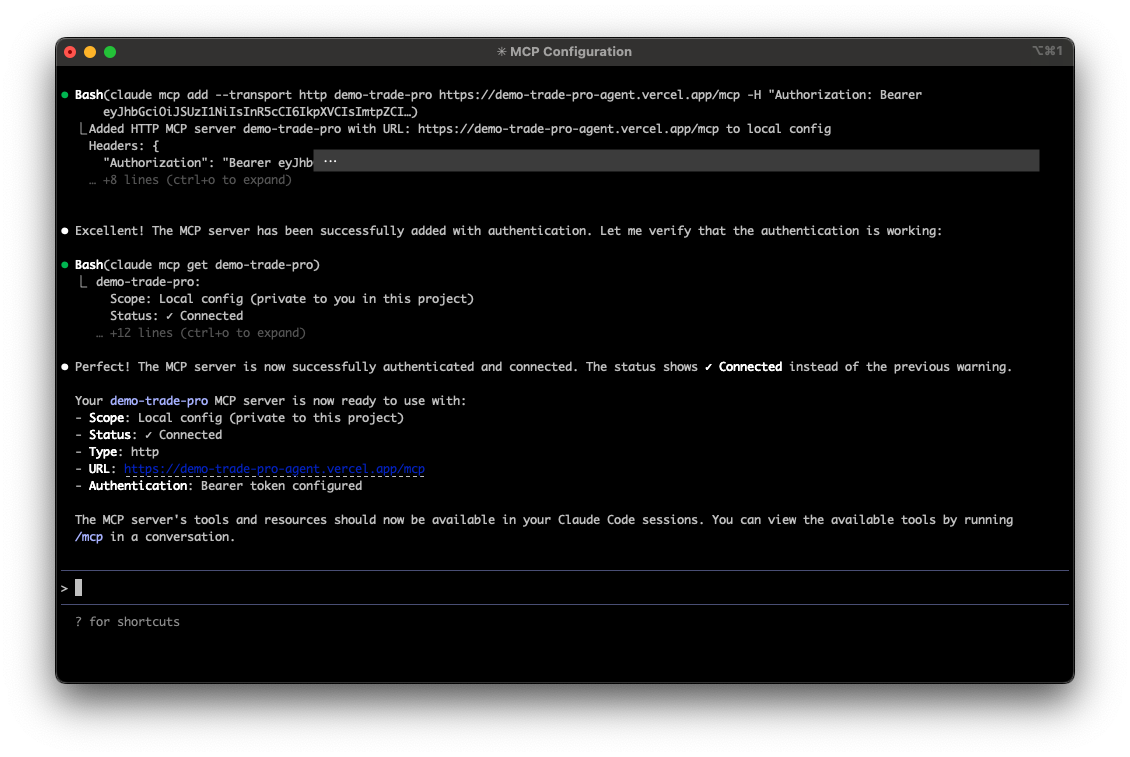Image resolution: width=1130 pixels, height=757 pixels.
Task: Click the '>' prompt chevron
Action: 64,588
